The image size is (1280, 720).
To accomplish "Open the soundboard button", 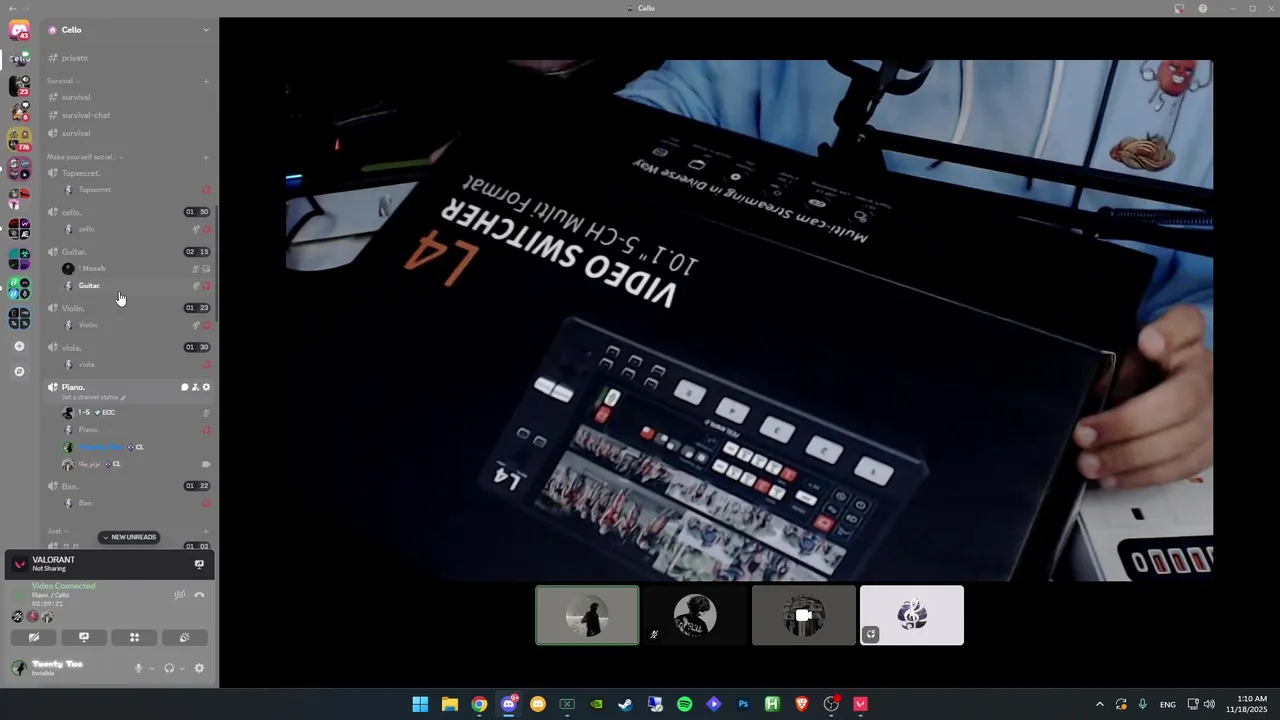I will click(184, 637).
